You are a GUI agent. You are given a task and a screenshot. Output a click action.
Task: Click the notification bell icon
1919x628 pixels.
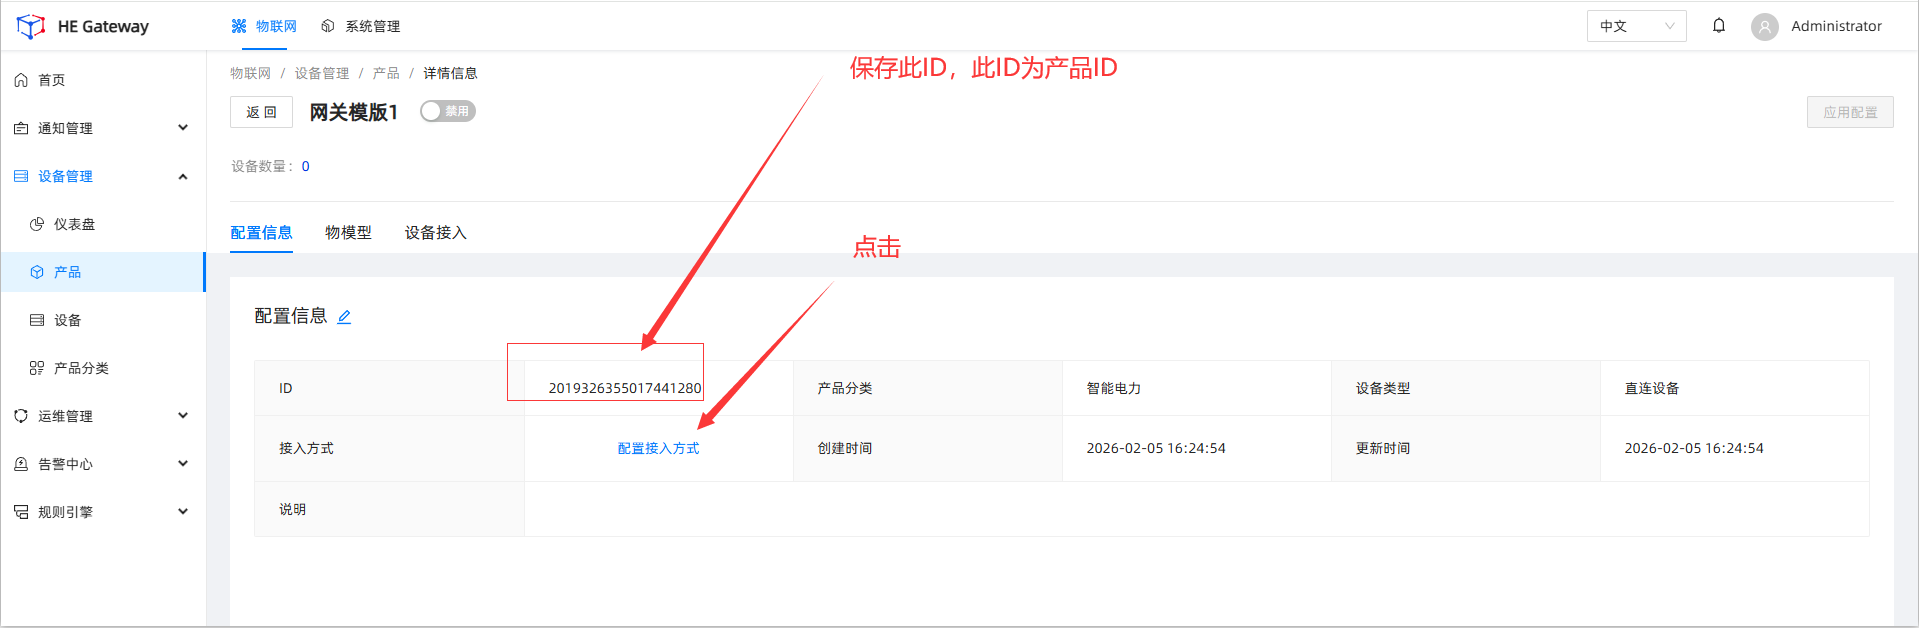tap(1718, 26)
